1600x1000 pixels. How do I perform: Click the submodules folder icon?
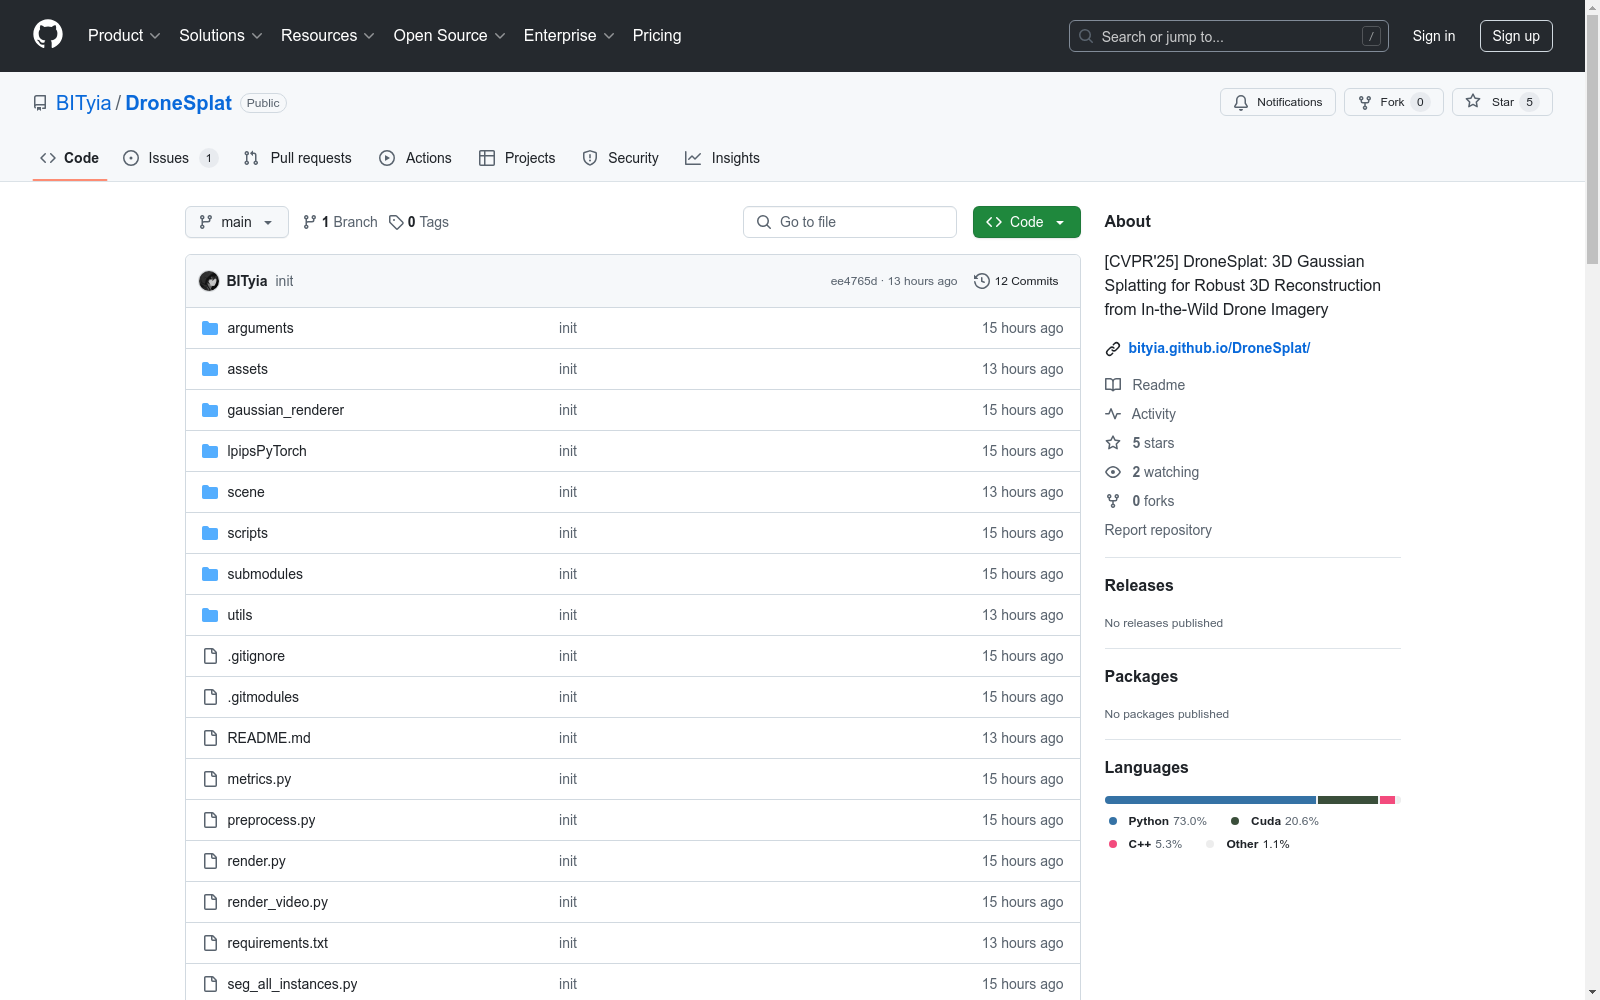click(210, 574)
